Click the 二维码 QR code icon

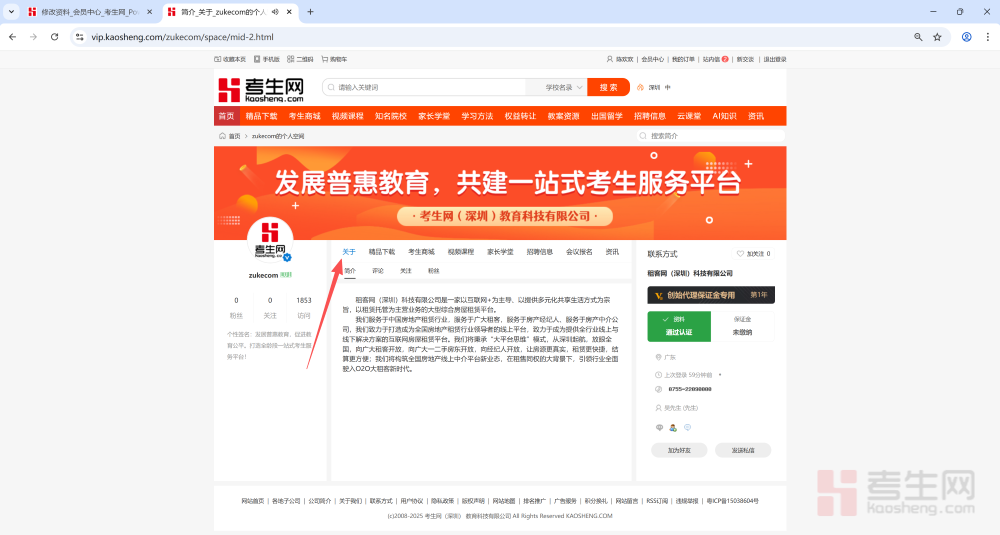[x=290, y=59]
